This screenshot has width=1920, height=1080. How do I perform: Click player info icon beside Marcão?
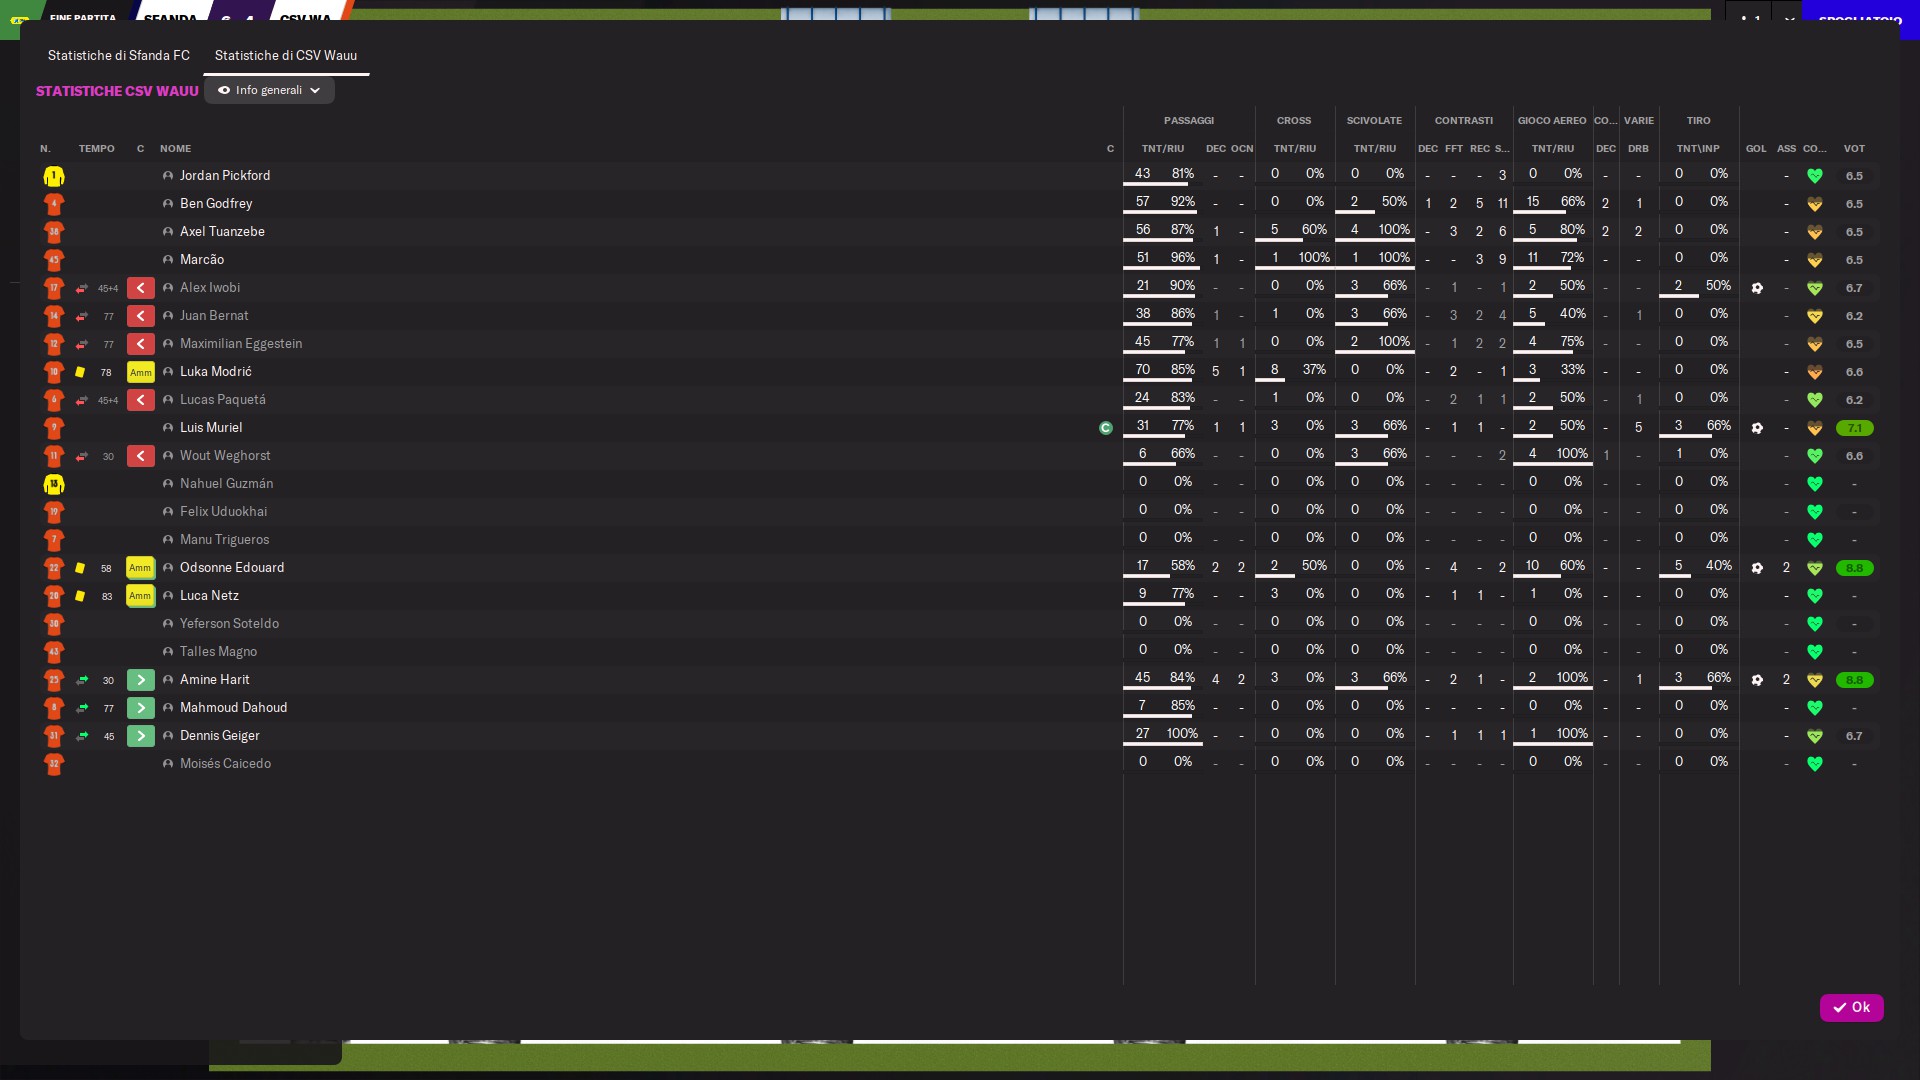[x=168, y=260]
